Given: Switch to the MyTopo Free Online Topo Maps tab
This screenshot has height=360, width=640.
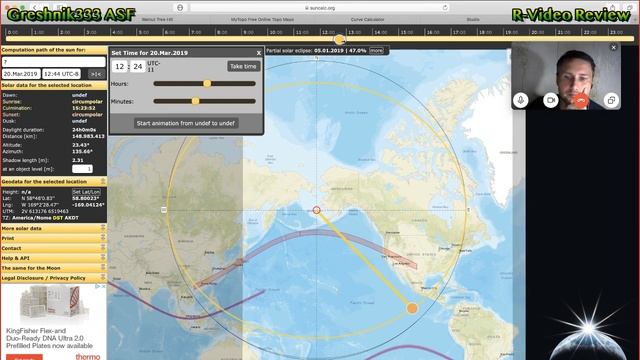Looking at the screenshot, I should 262,20.
